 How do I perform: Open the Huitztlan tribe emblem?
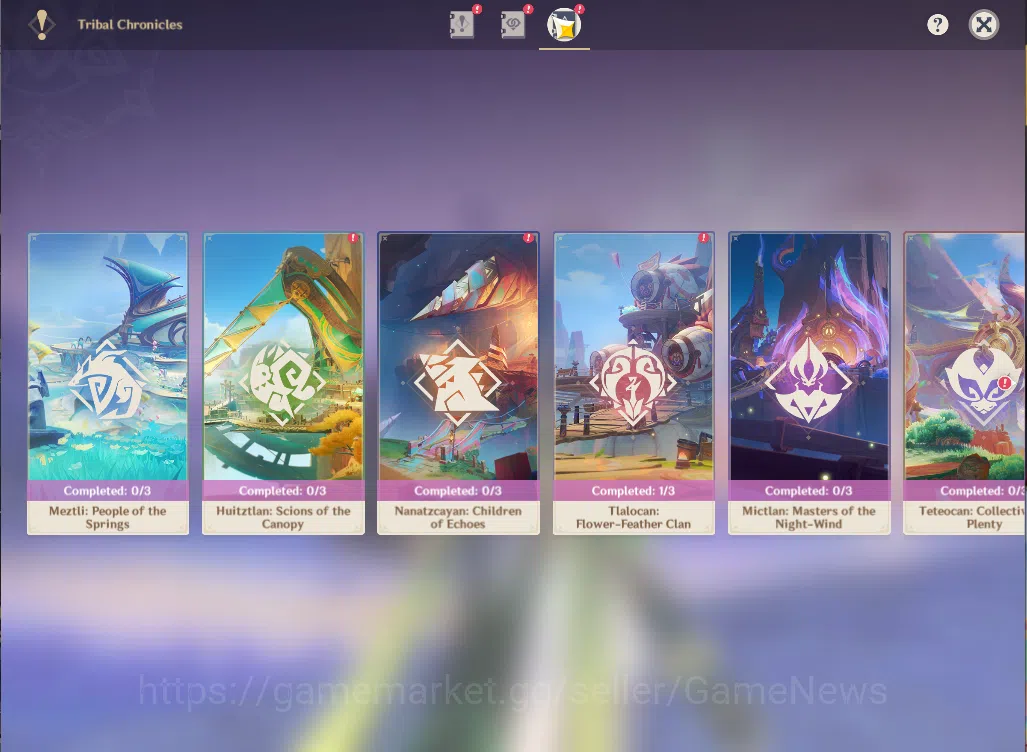282,383
